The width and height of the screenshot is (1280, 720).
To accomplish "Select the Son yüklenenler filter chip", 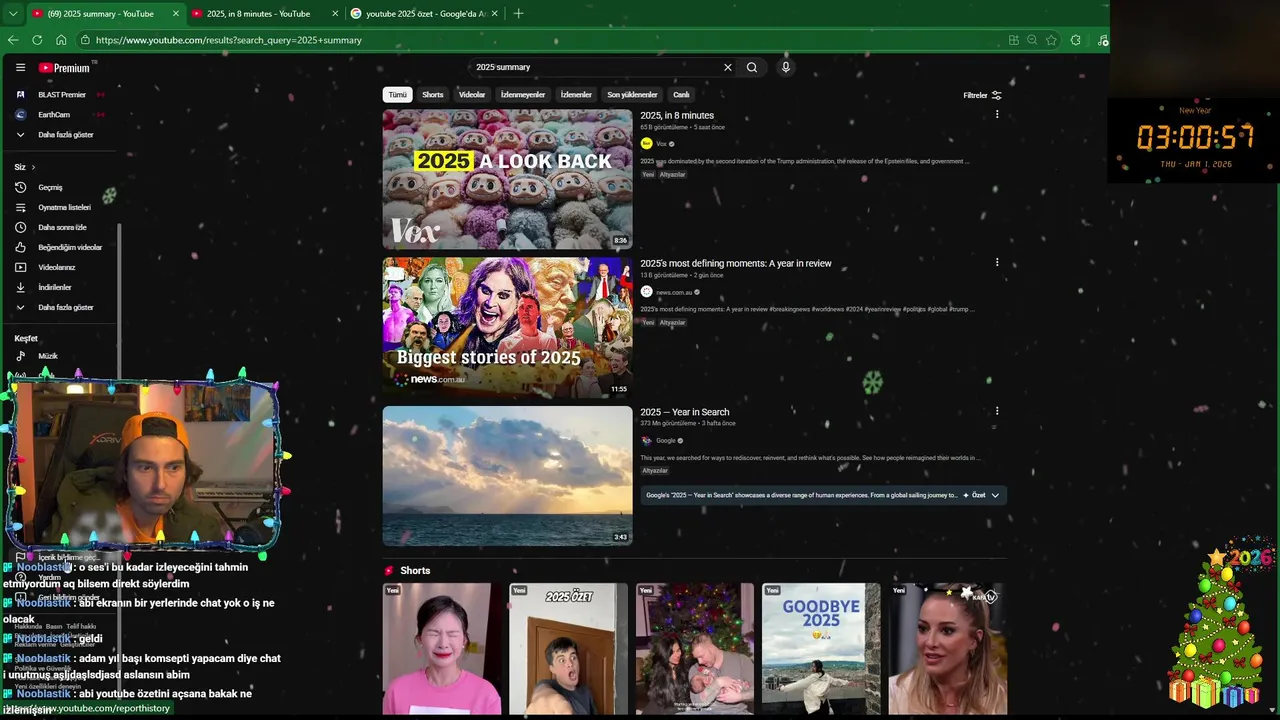I will pyautogui.click(x=632, y=95).
